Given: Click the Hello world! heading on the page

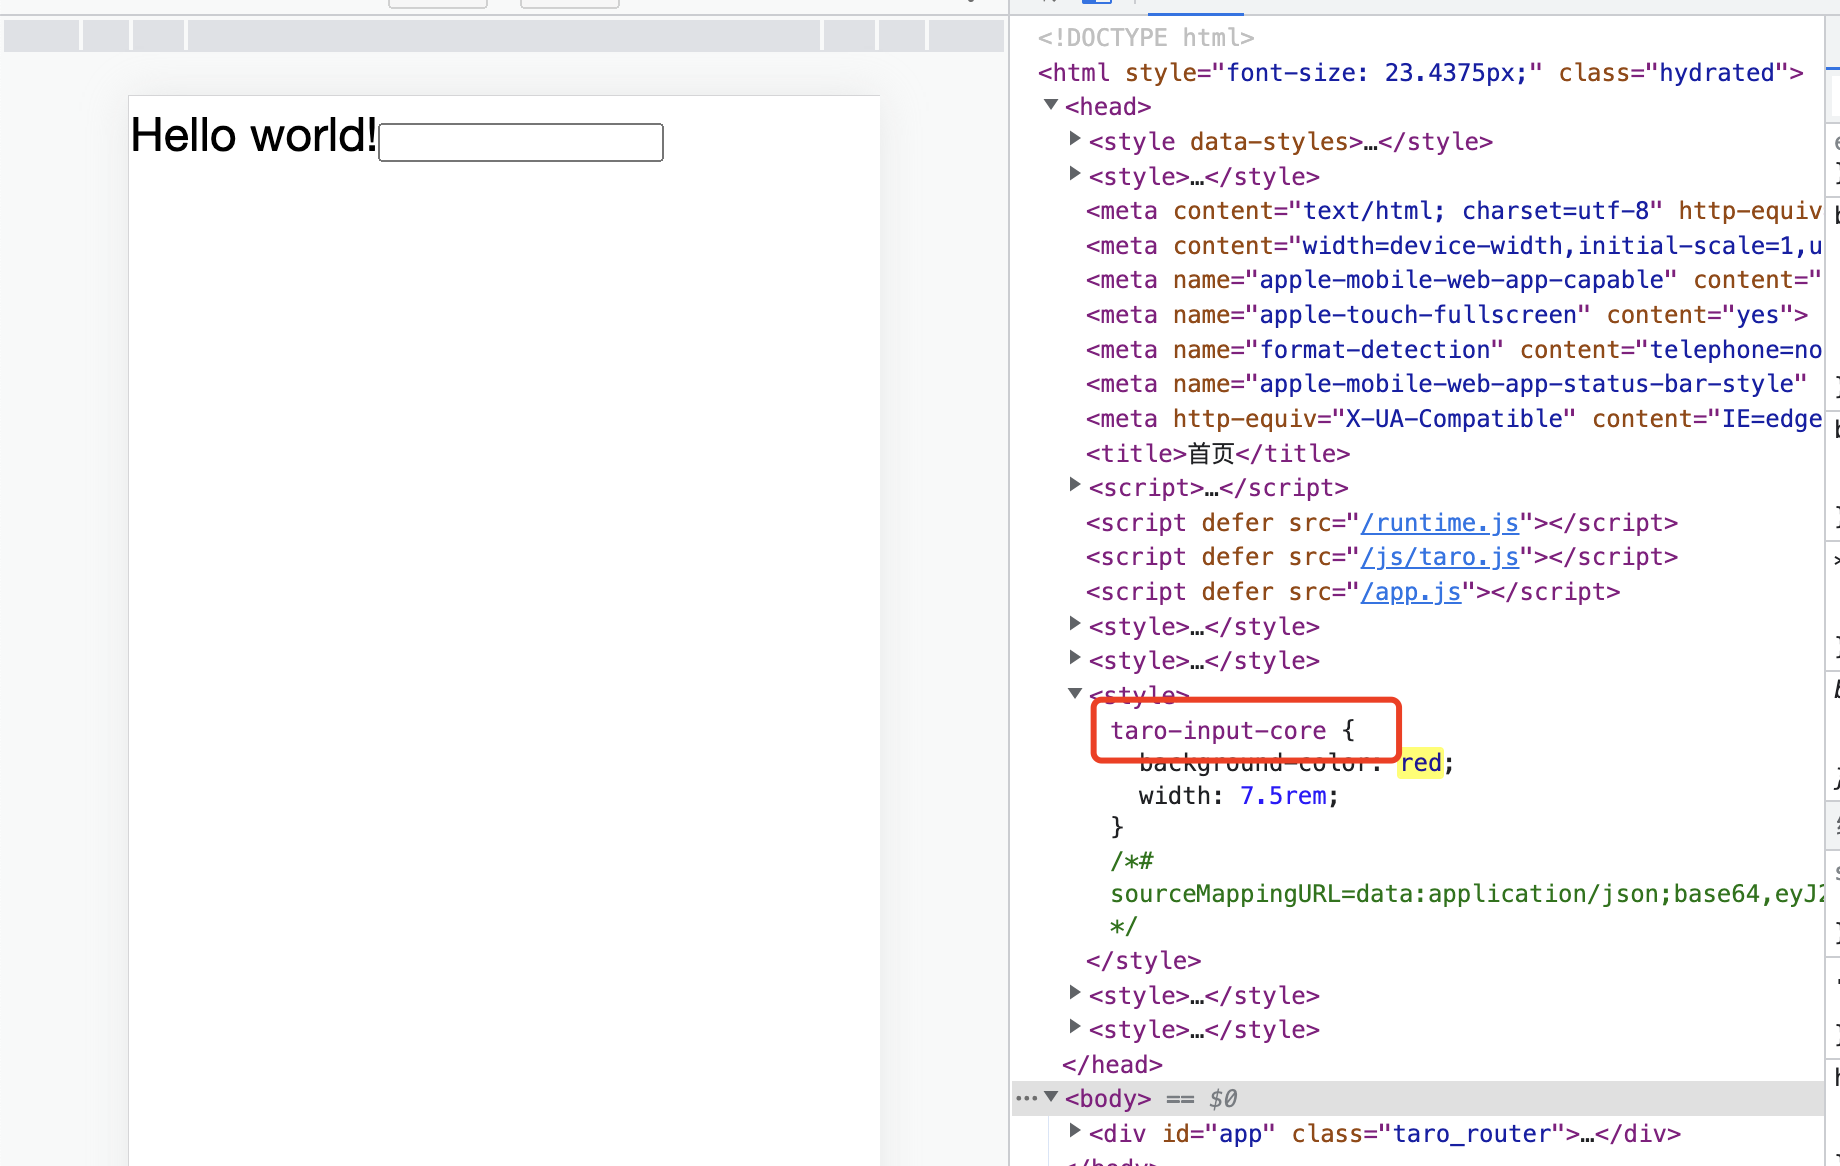Looking at the screenshot, I should tap(252, 134).
